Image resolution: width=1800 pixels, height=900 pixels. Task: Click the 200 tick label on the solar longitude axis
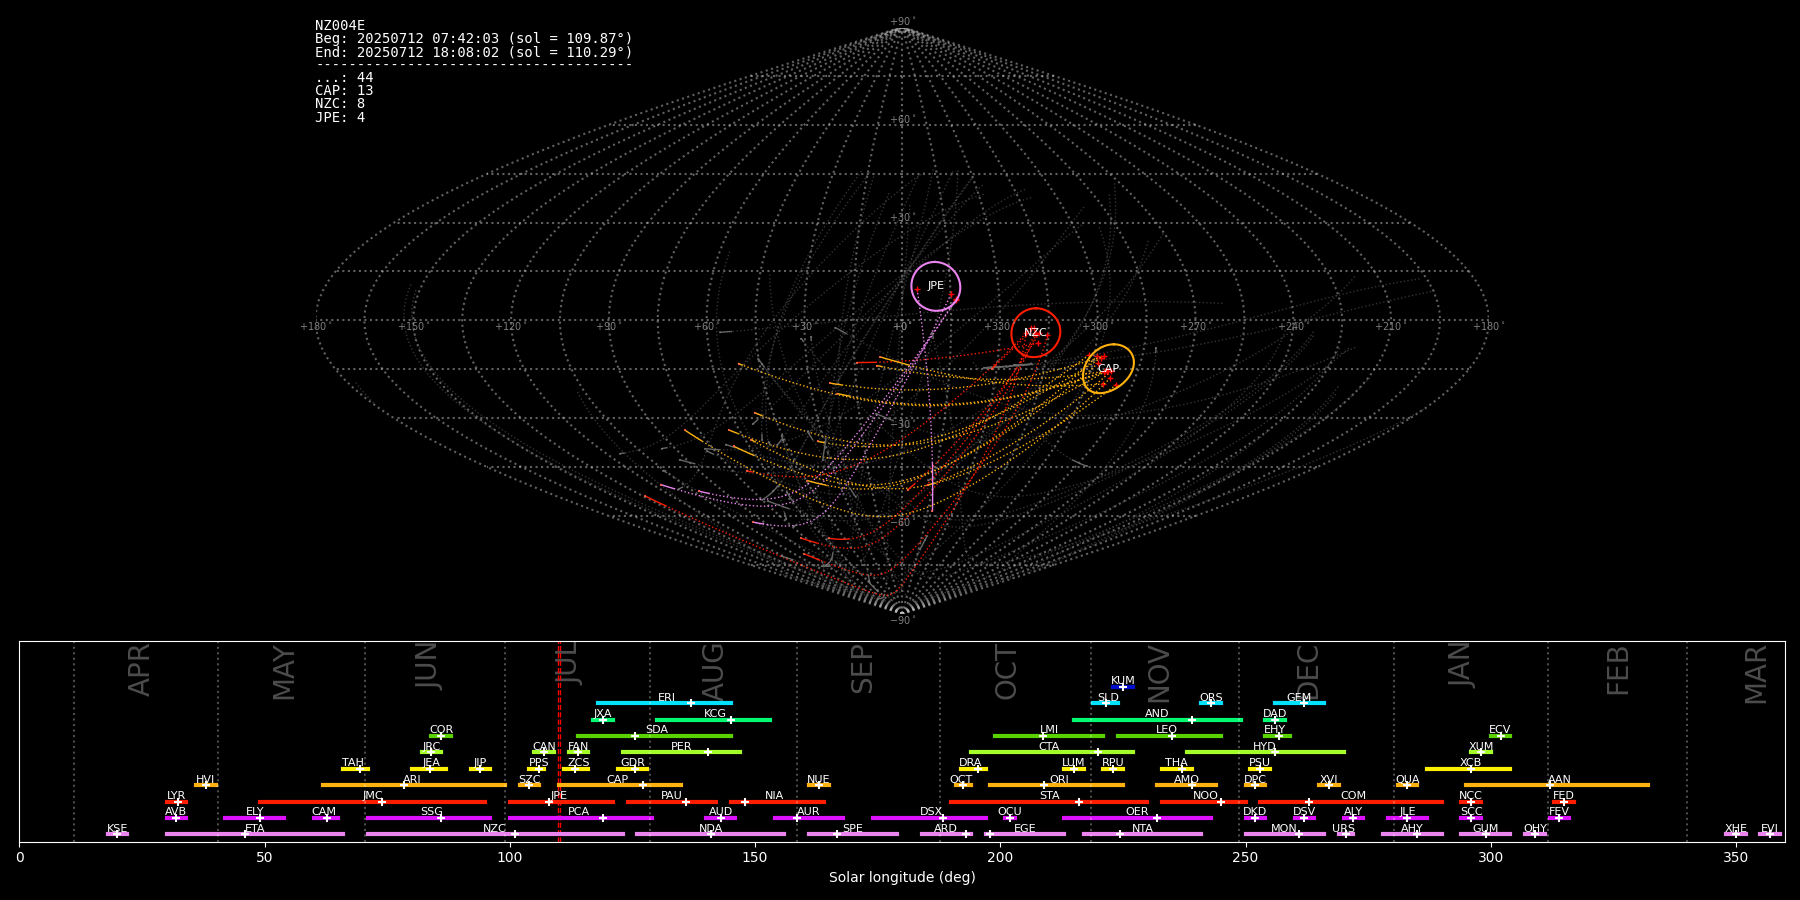1000,858
